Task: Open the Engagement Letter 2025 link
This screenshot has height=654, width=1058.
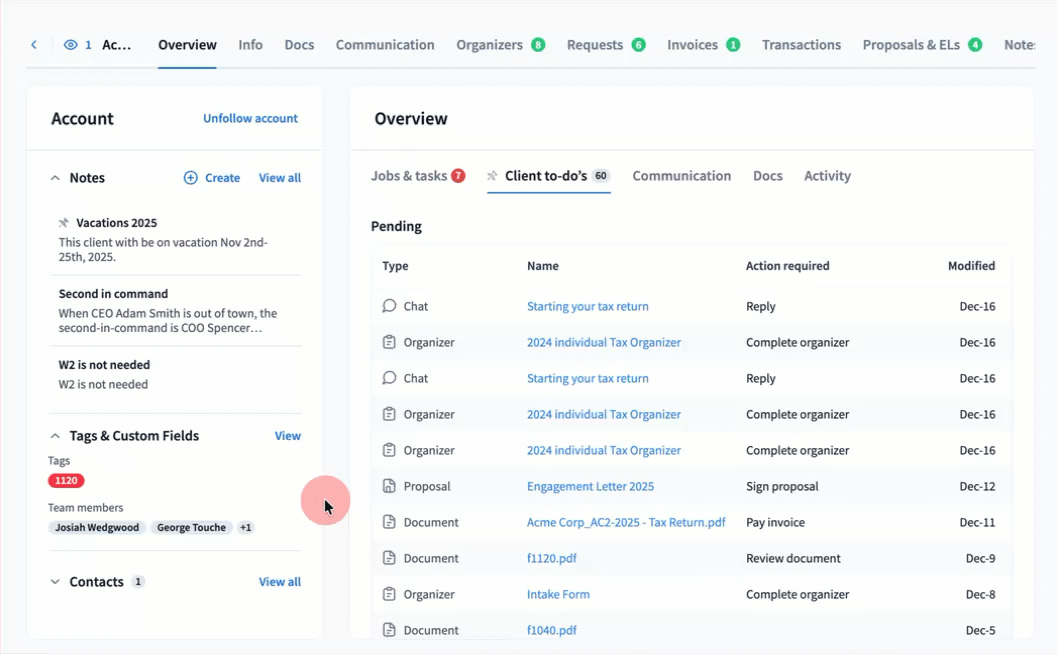Action: 590,487
